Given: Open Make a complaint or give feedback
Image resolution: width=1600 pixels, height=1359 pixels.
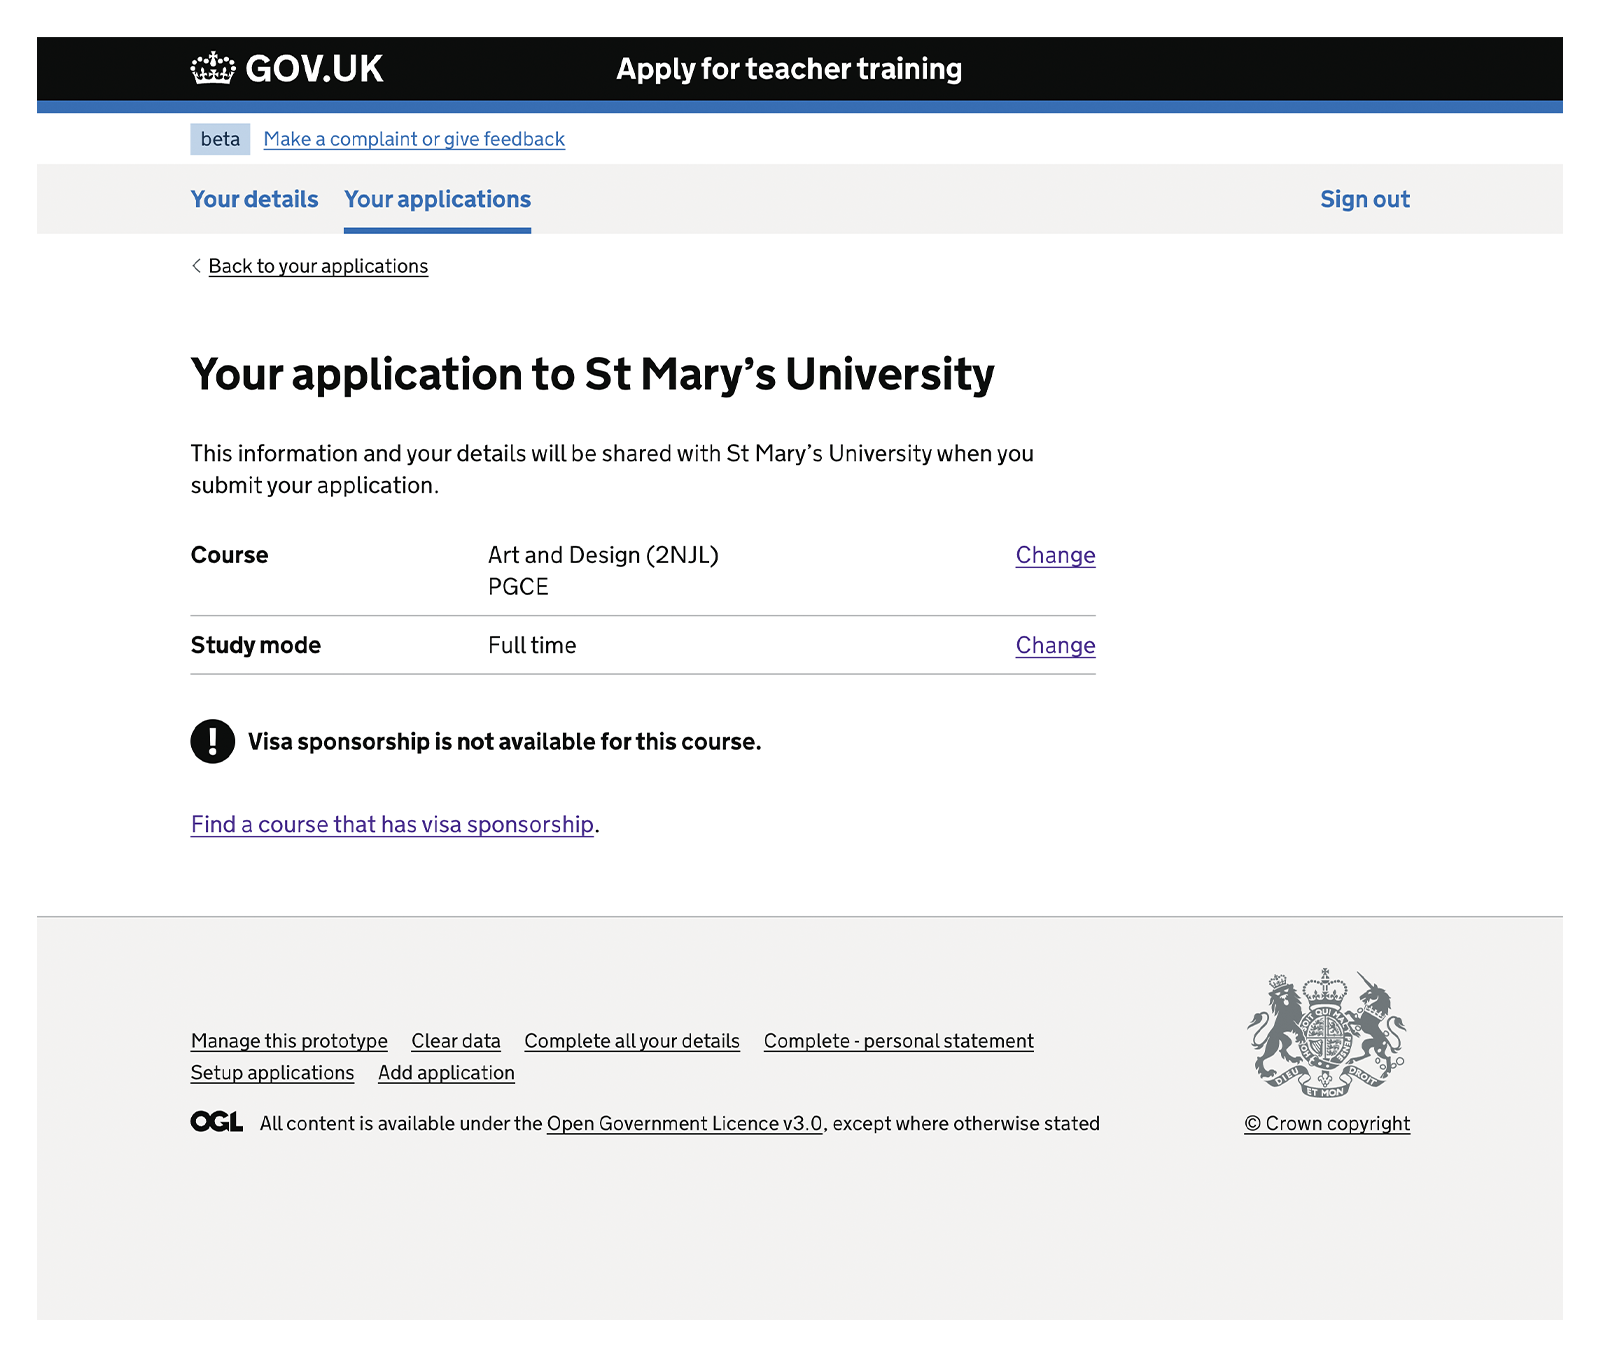Looking at the screenshot, I should click(x=414, y=139).
